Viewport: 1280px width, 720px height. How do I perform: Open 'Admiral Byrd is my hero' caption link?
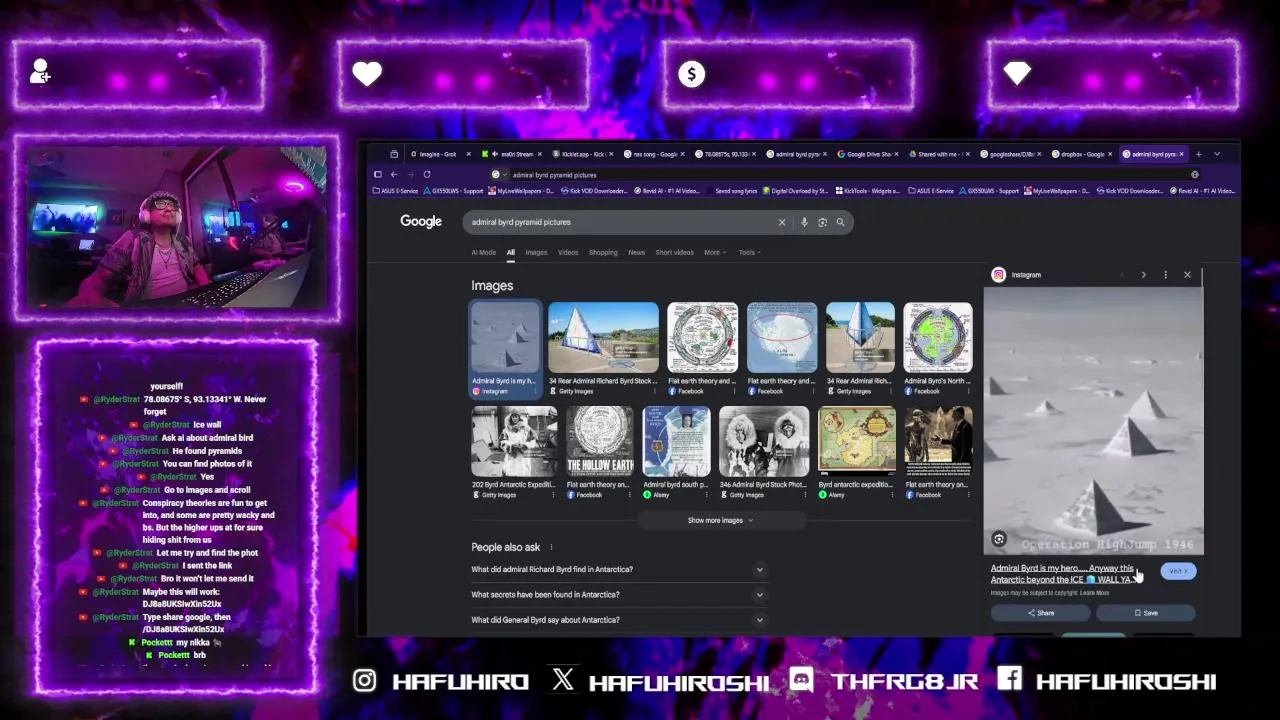pos(1062,574)
